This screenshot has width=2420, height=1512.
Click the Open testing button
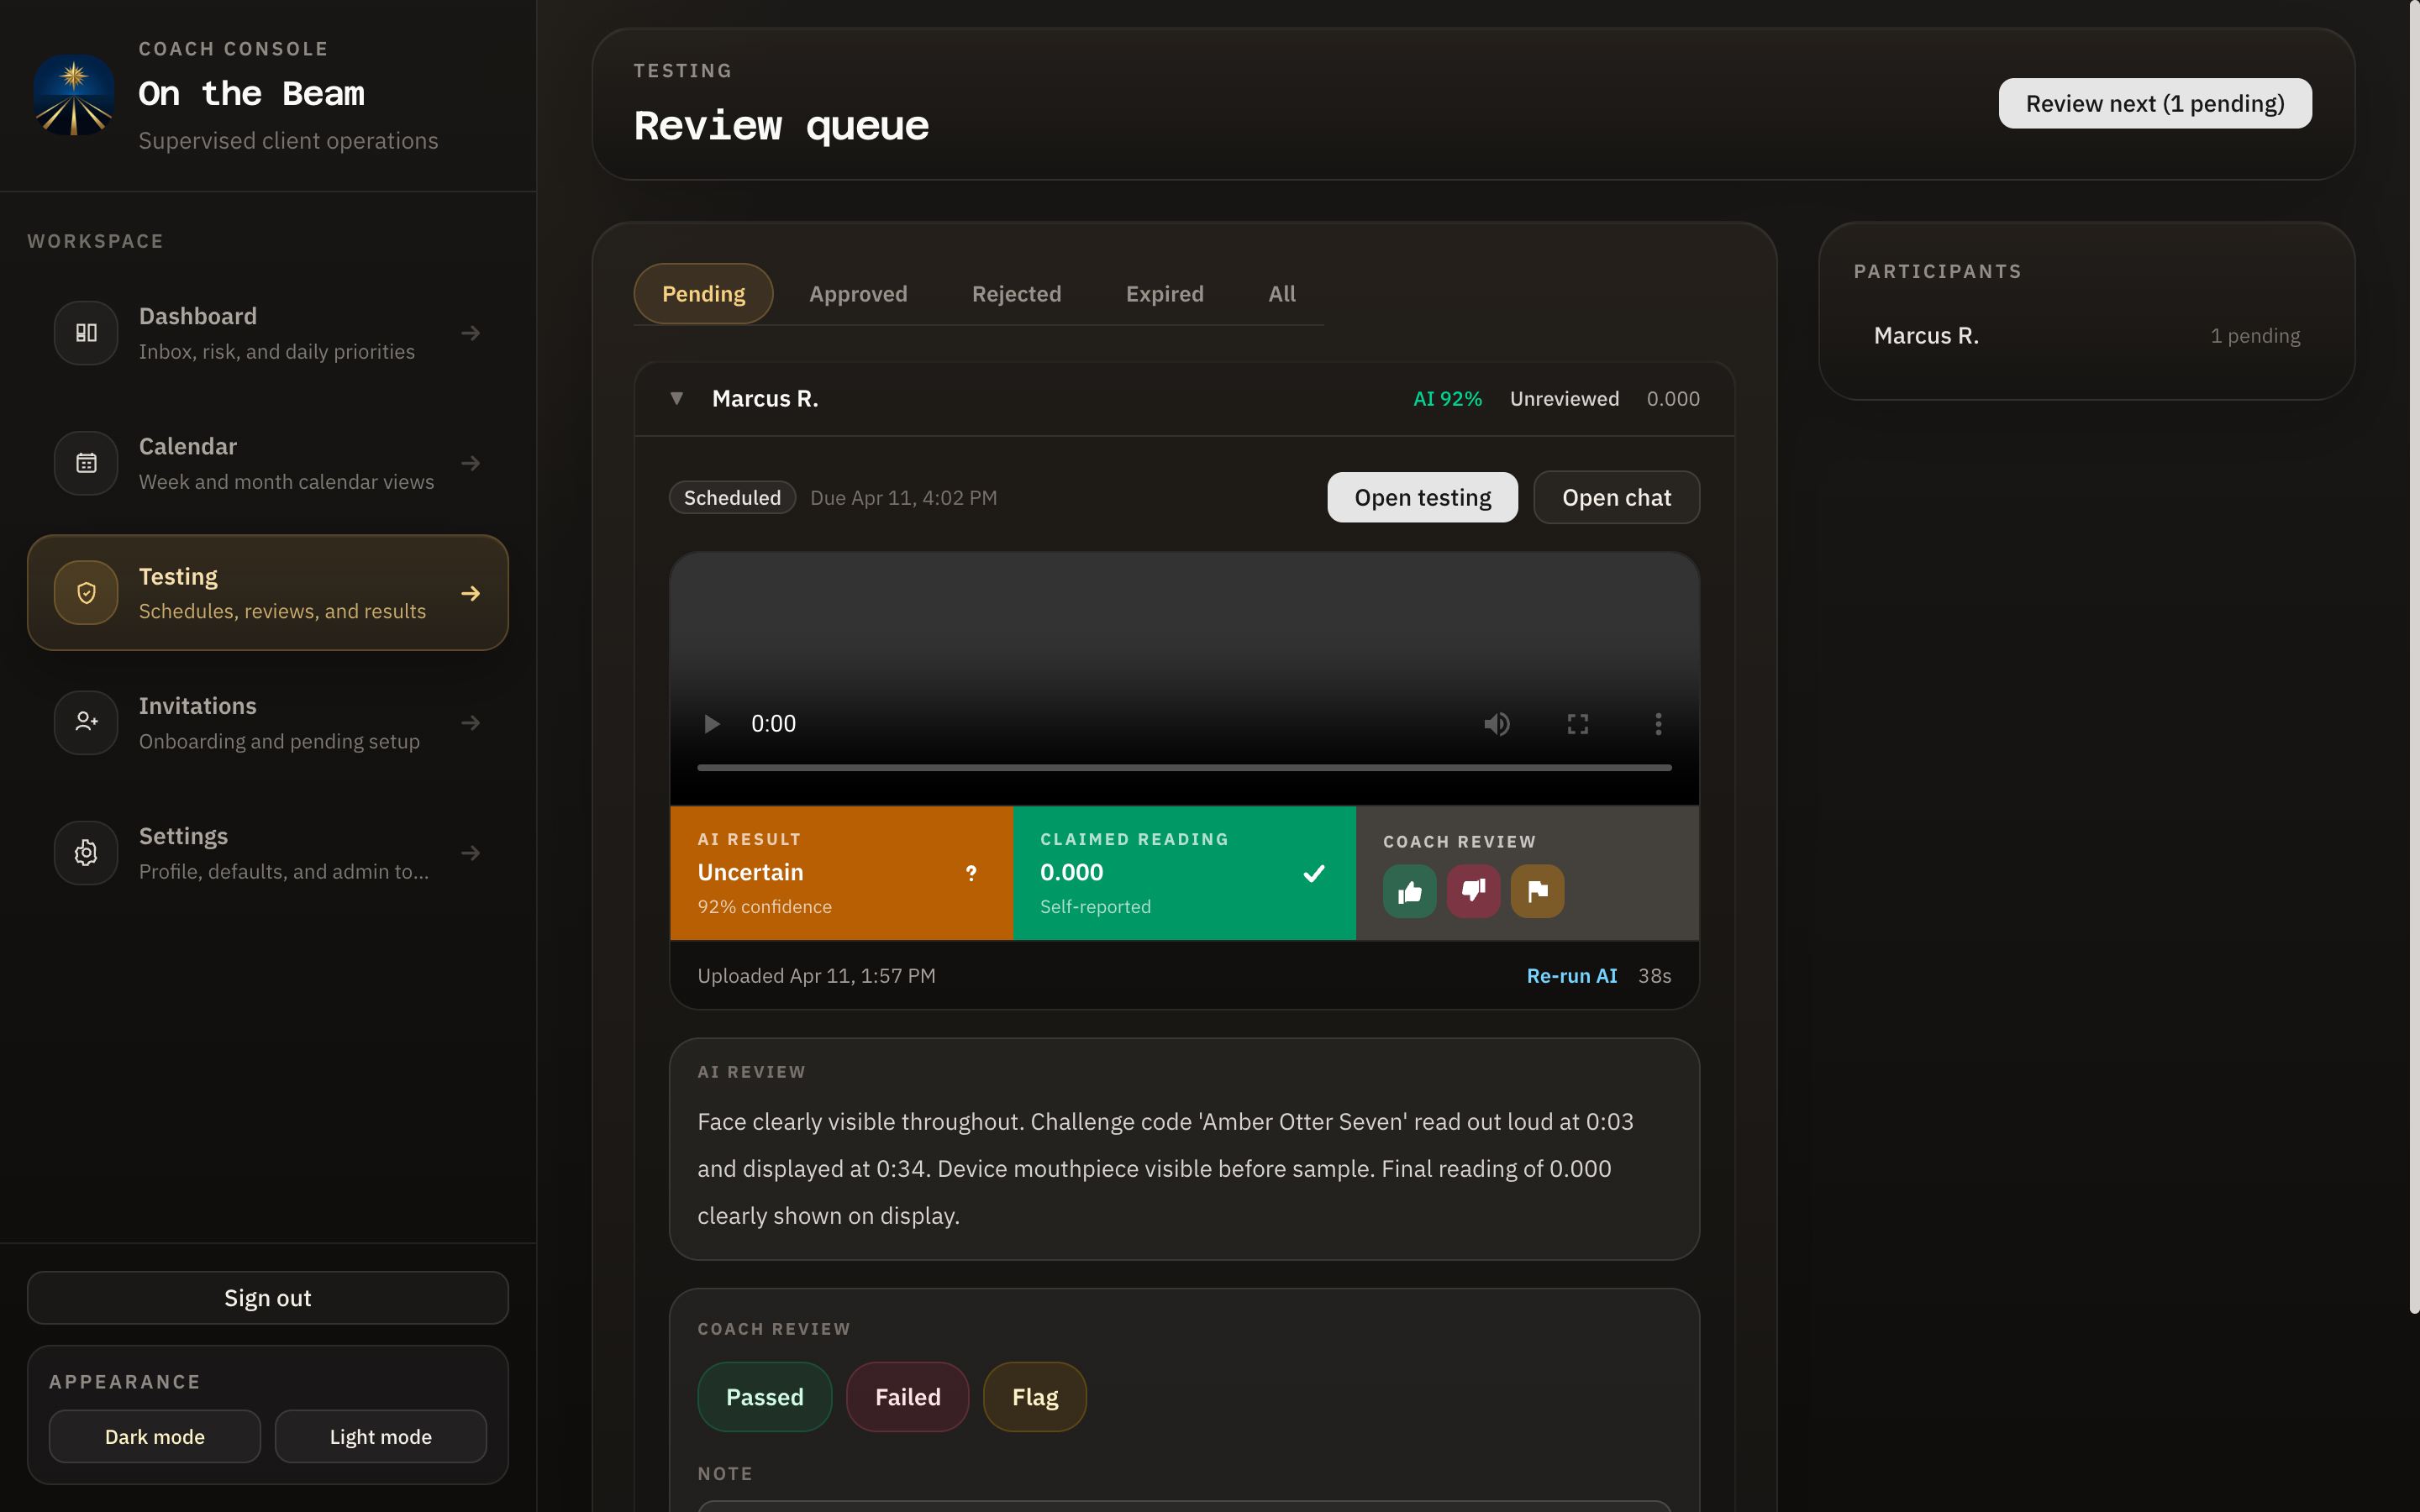point(1422,497)
